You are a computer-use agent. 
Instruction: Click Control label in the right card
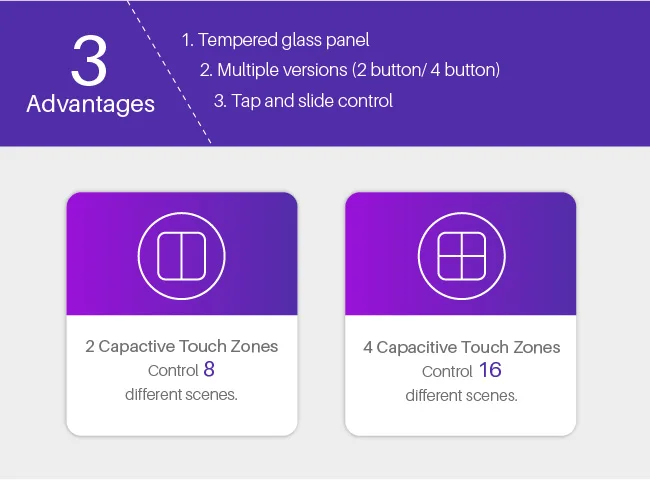[447, 371]
